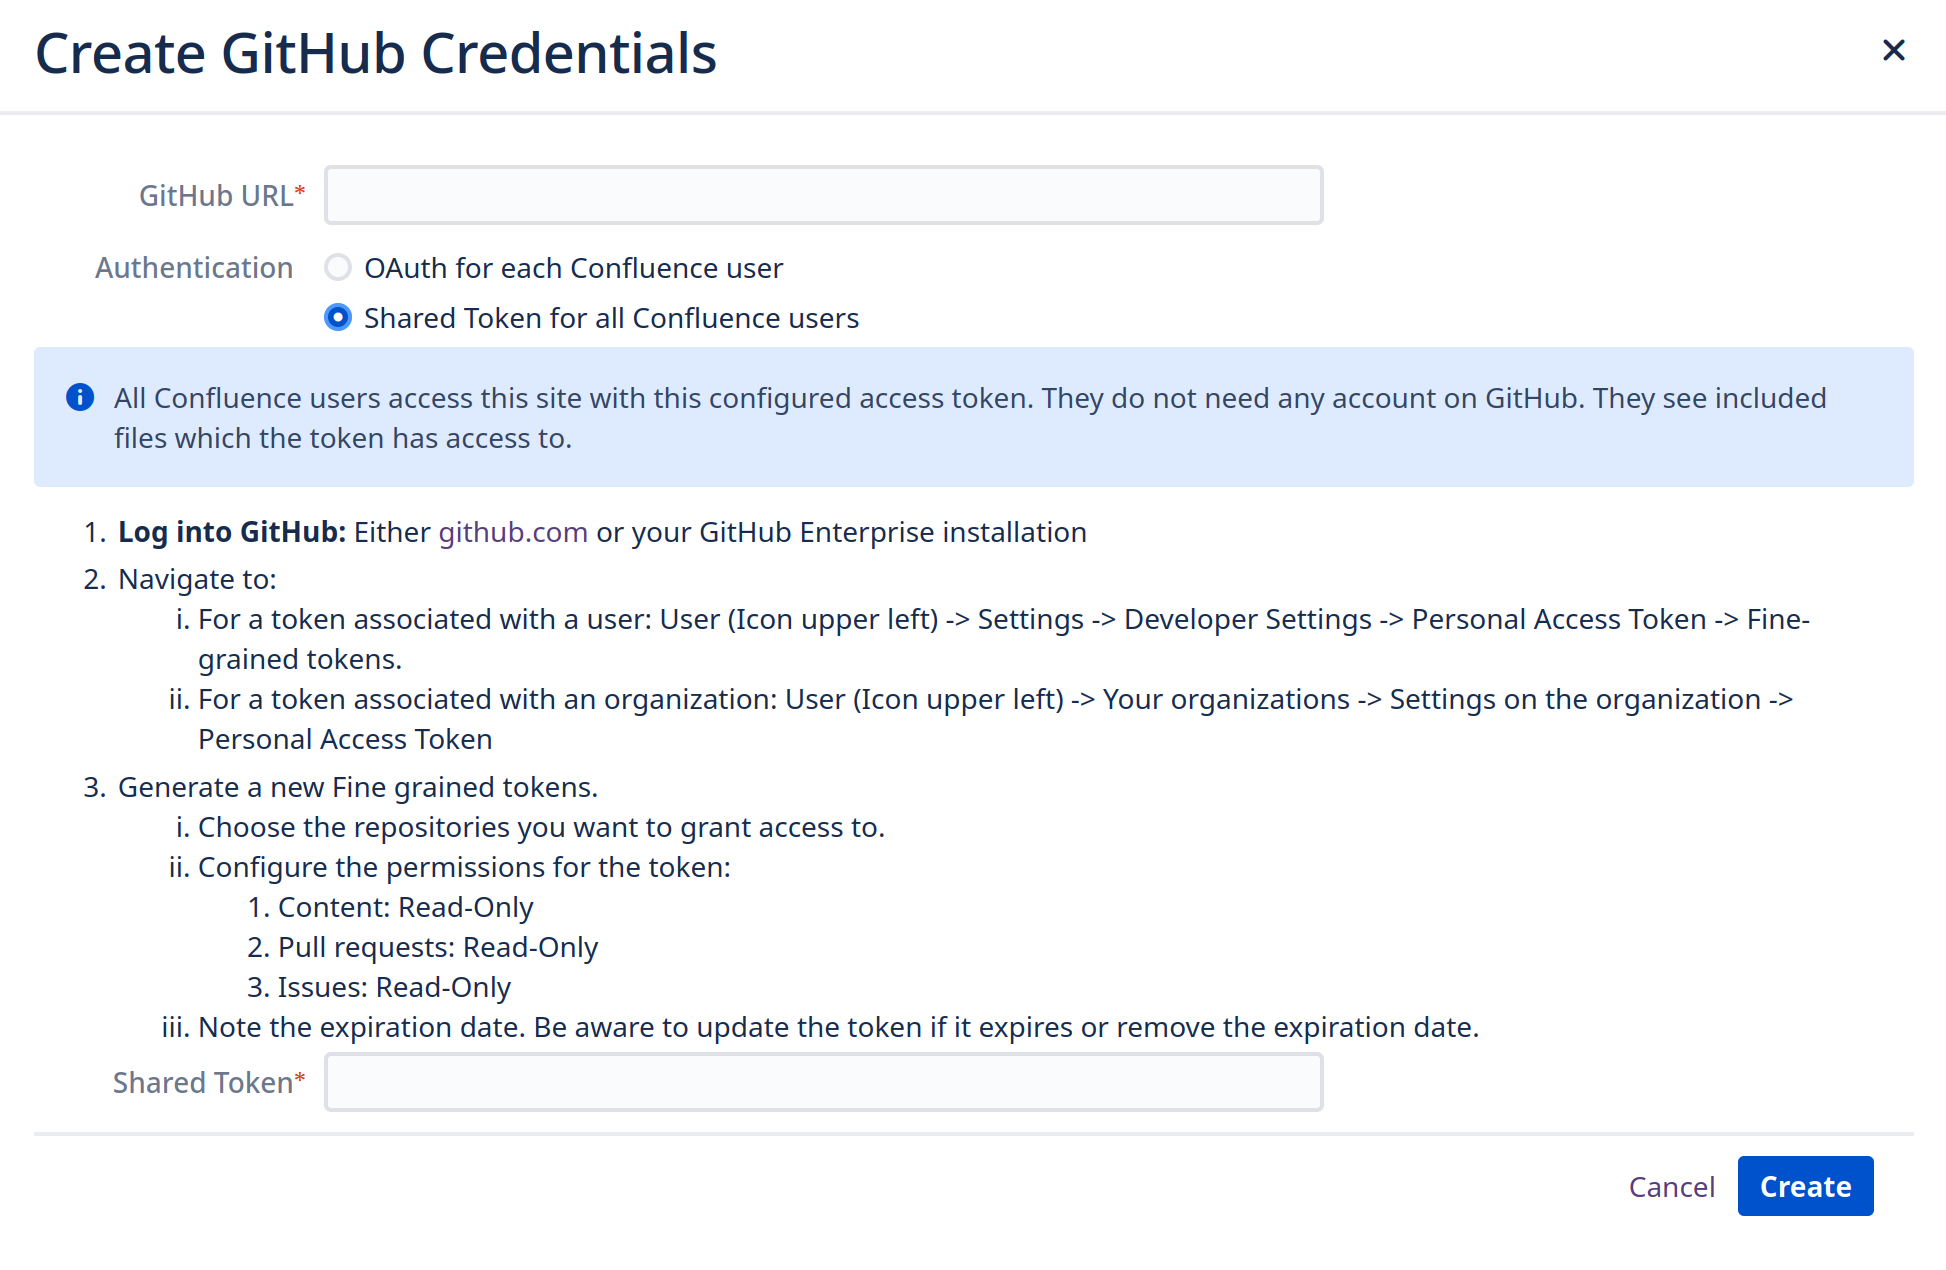Click the "Content: Read-Only" list item
Screen dimensions: 1946x1270
(405, 907)
